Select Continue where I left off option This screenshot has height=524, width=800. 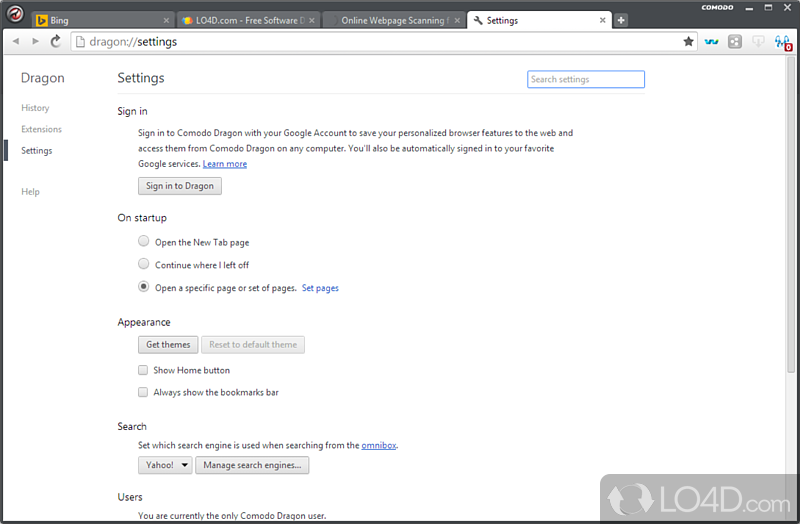[x=143, y=264]
